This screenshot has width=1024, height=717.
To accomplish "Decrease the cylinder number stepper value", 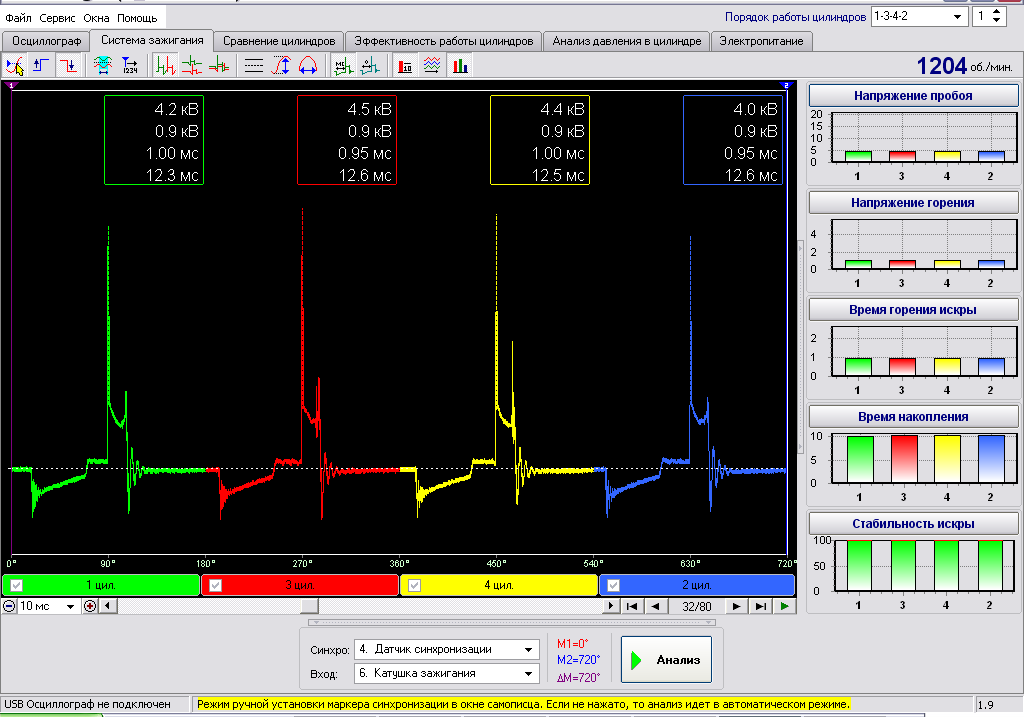I will [x=997, y=22].
